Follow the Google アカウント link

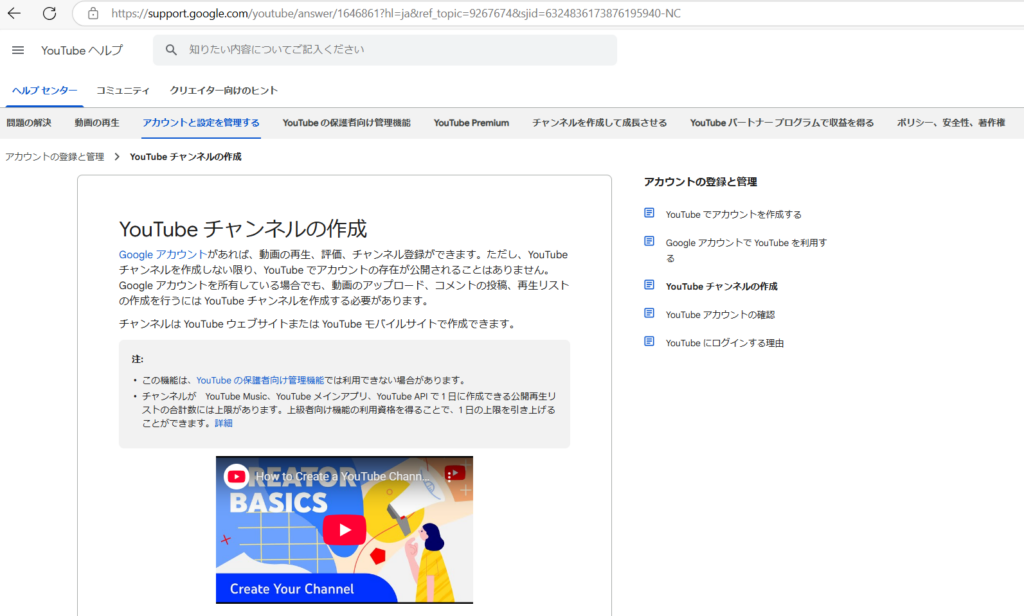click(163, 255)
